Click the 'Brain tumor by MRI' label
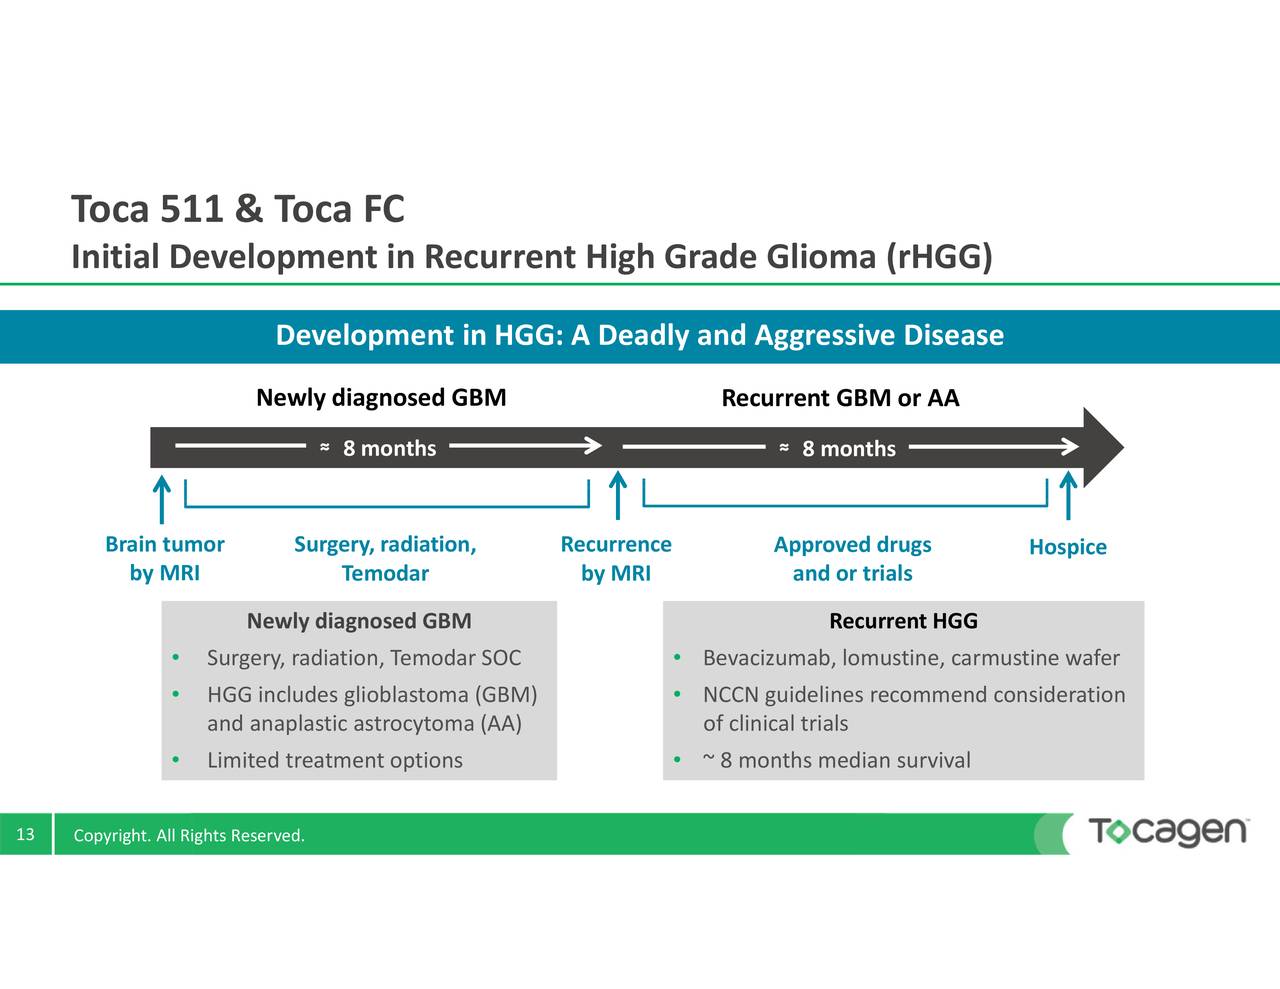The height and width of the screenshot is (989, 1280). [165, 559]
